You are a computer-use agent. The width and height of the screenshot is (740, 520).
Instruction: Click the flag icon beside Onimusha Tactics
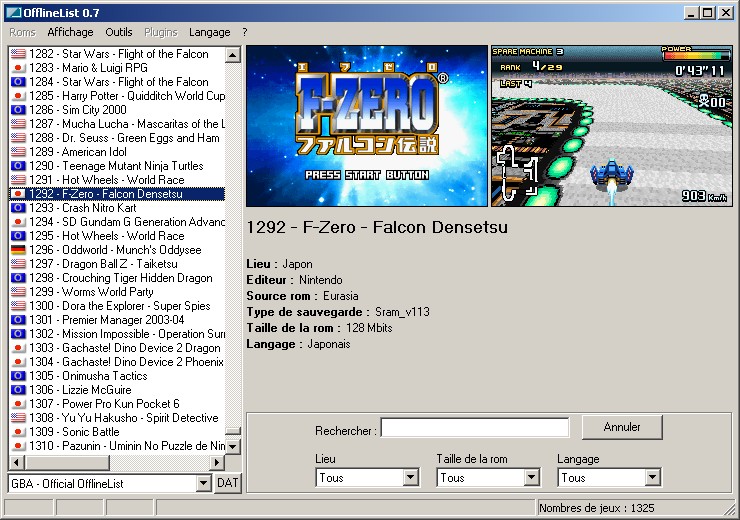point(17,376)
